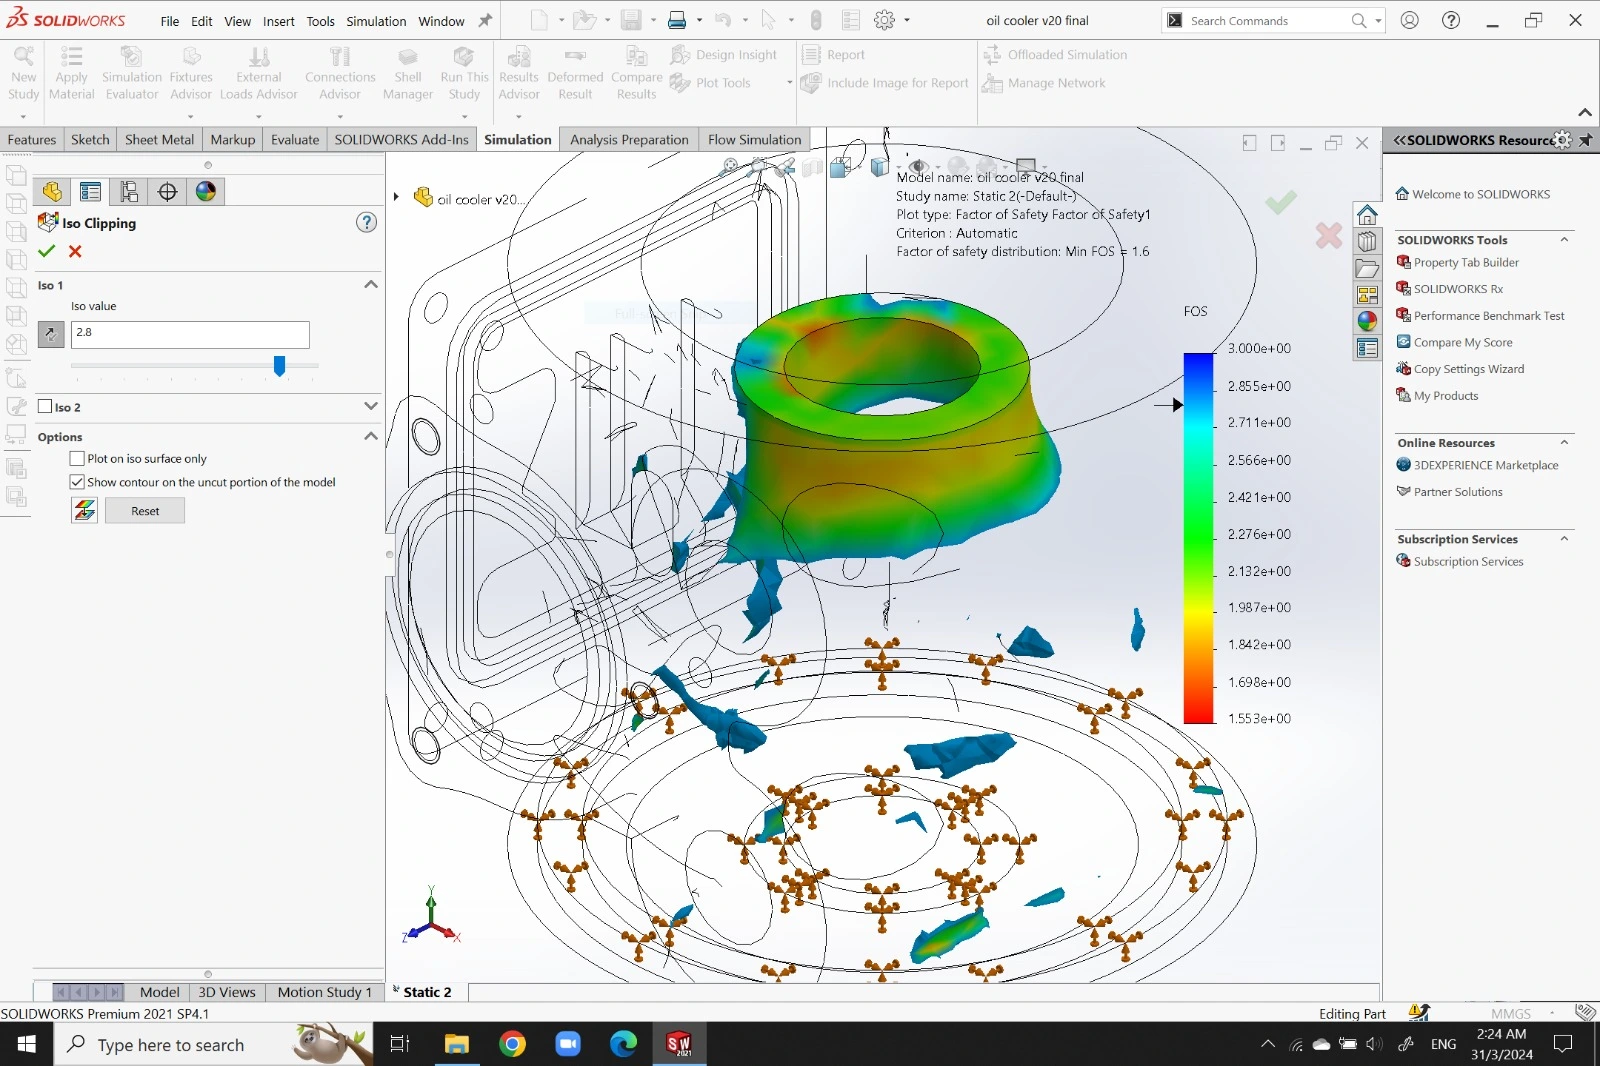
Task: Open the Simulation menu
Action: [376, 21]
